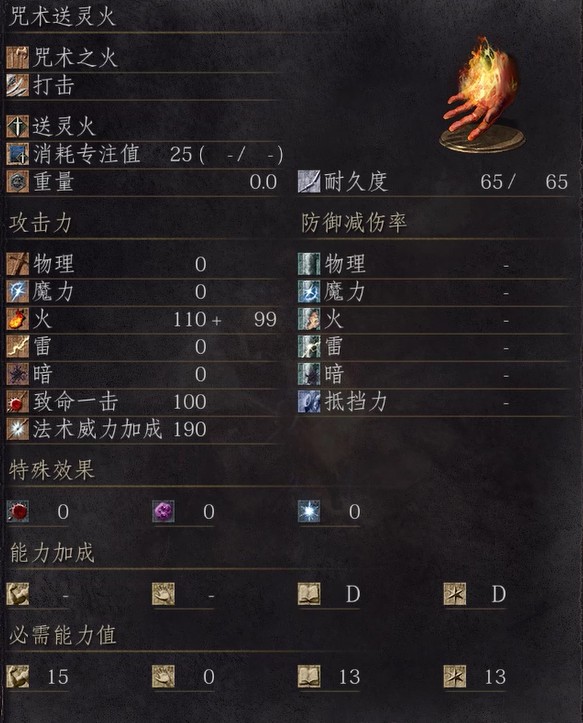Click the 耐久度 durability icon
This screenshot has height=723, width=583.
click(309, 182)
